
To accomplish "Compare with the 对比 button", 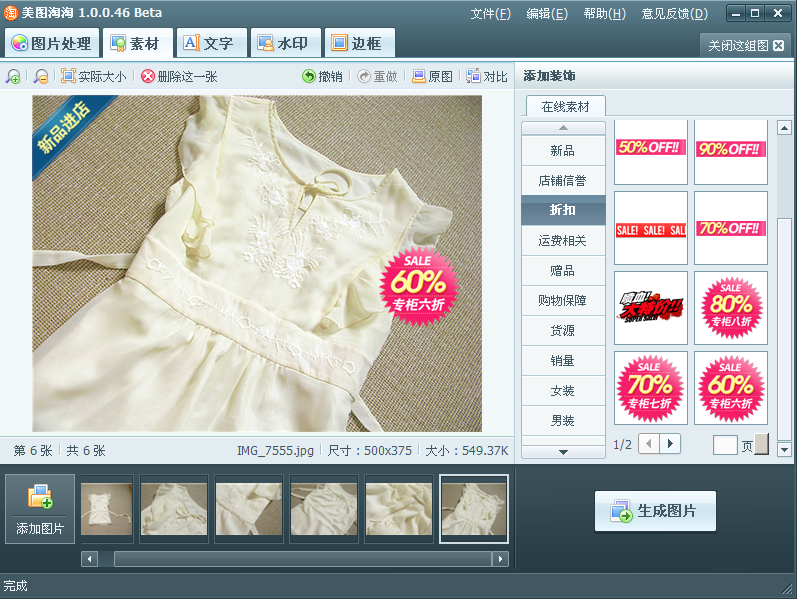I will pos(487,76).
